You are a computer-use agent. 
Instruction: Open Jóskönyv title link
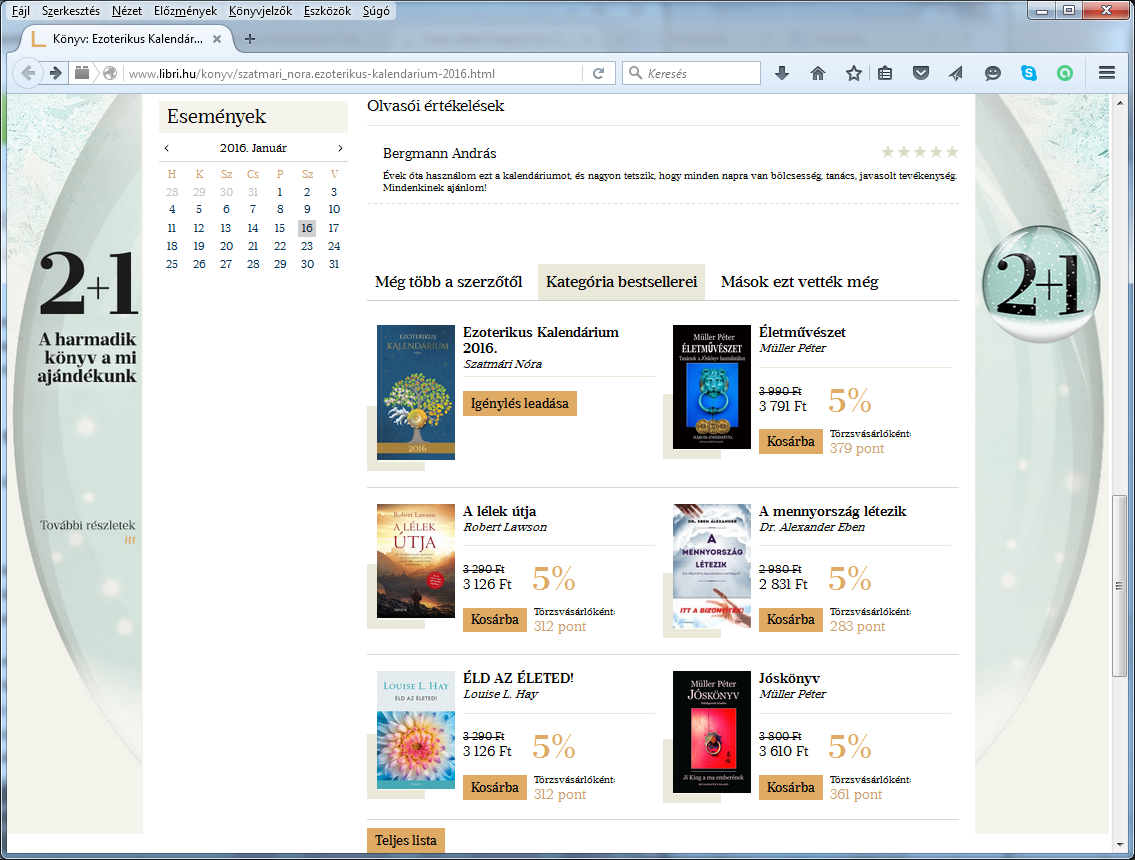click(789, 678)
